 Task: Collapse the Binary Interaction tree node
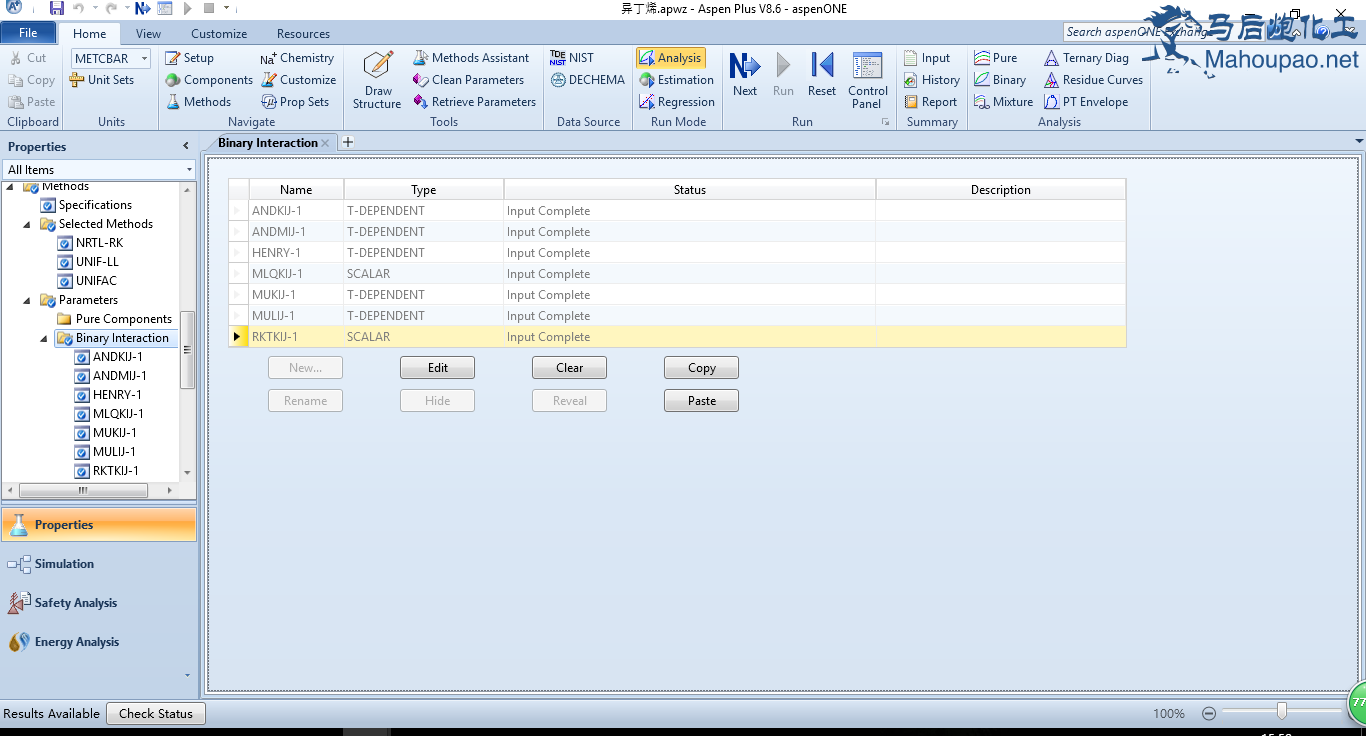(x=44, y=338)
